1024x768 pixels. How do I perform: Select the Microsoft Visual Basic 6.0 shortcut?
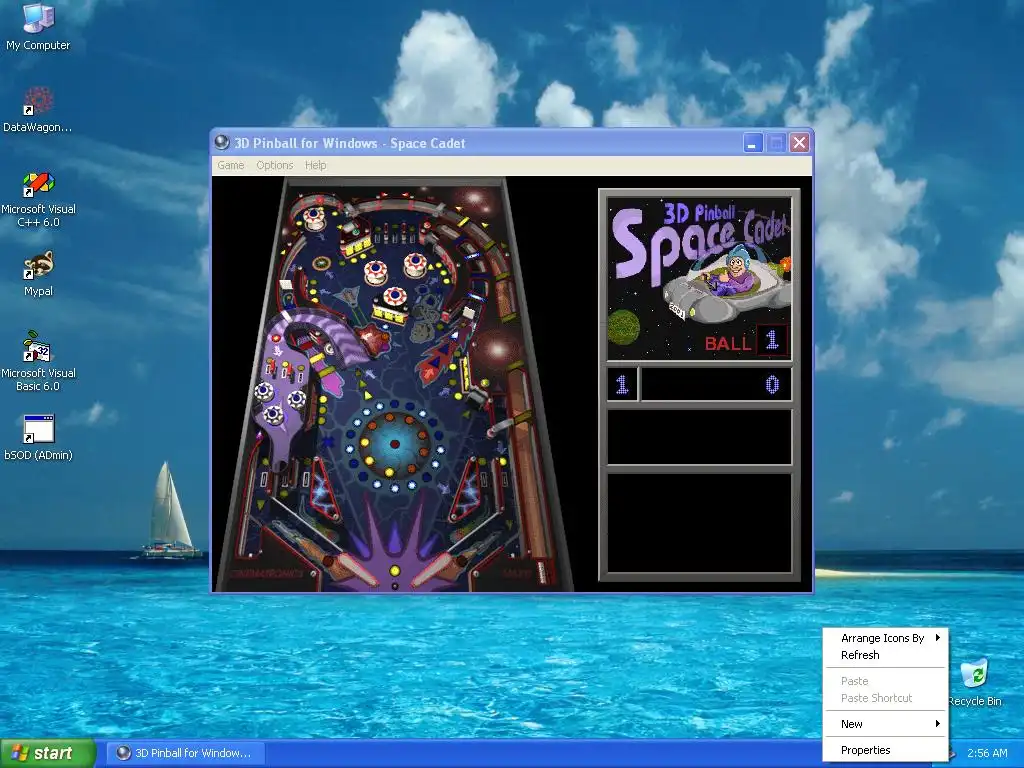click(x=38, y=361)
